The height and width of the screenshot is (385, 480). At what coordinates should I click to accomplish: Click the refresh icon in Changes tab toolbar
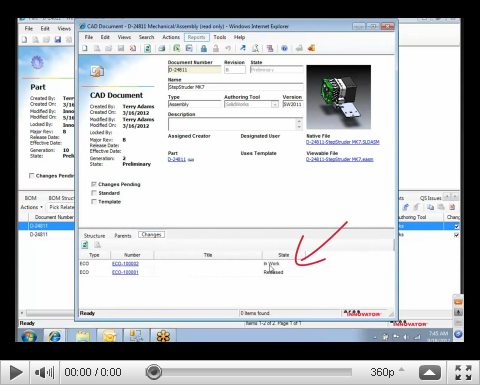click(x=85, y=245)
